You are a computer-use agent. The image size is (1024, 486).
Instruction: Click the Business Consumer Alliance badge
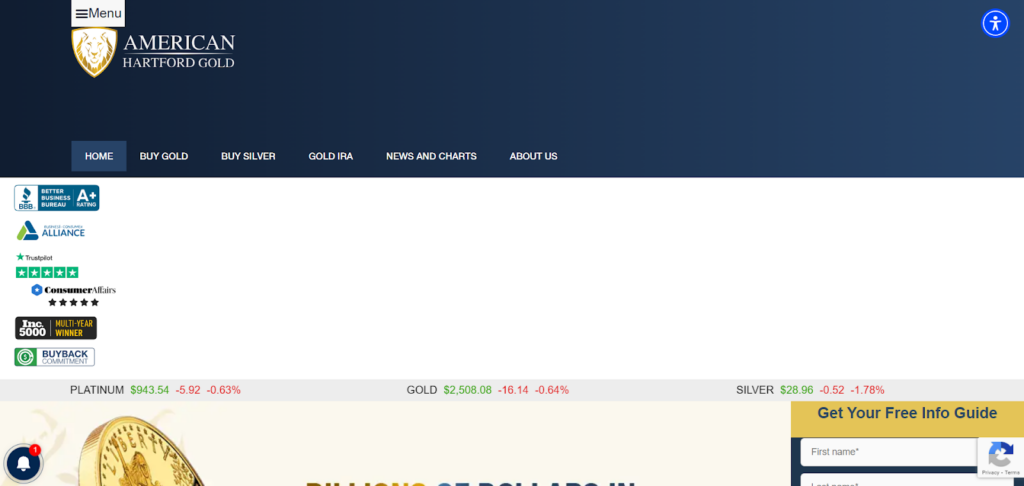pyautogui.click(x=51, y=231)
